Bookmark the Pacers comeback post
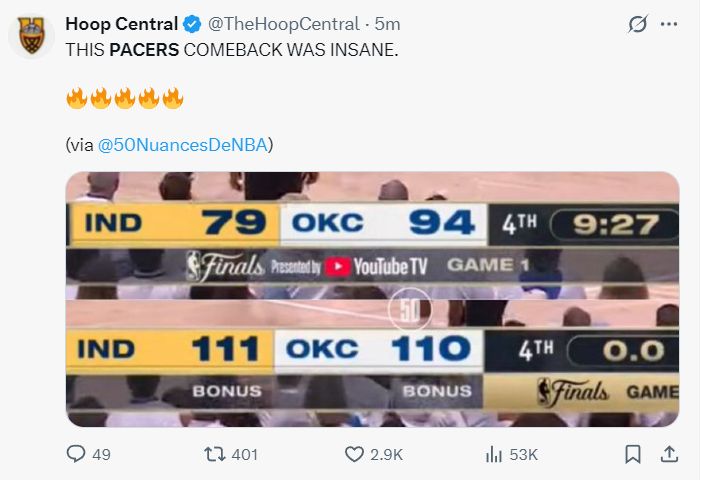The width and height of the screenshot is (701, 480). [x=632, y=454]
